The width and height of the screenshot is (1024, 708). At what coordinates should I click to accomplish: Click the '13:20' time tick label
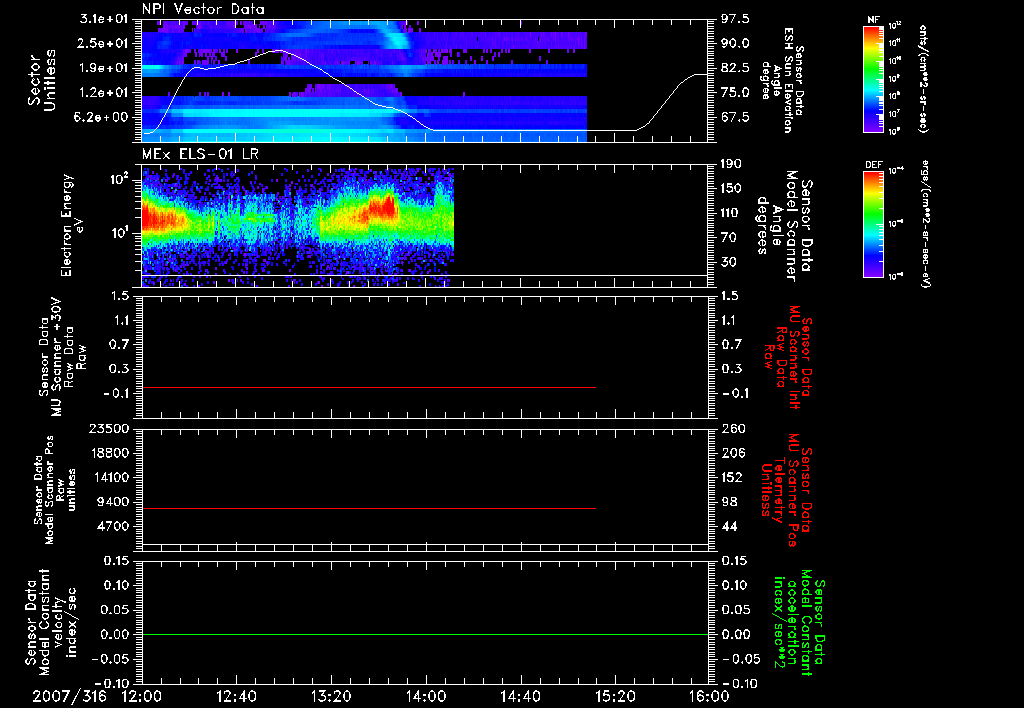point(331,697)
